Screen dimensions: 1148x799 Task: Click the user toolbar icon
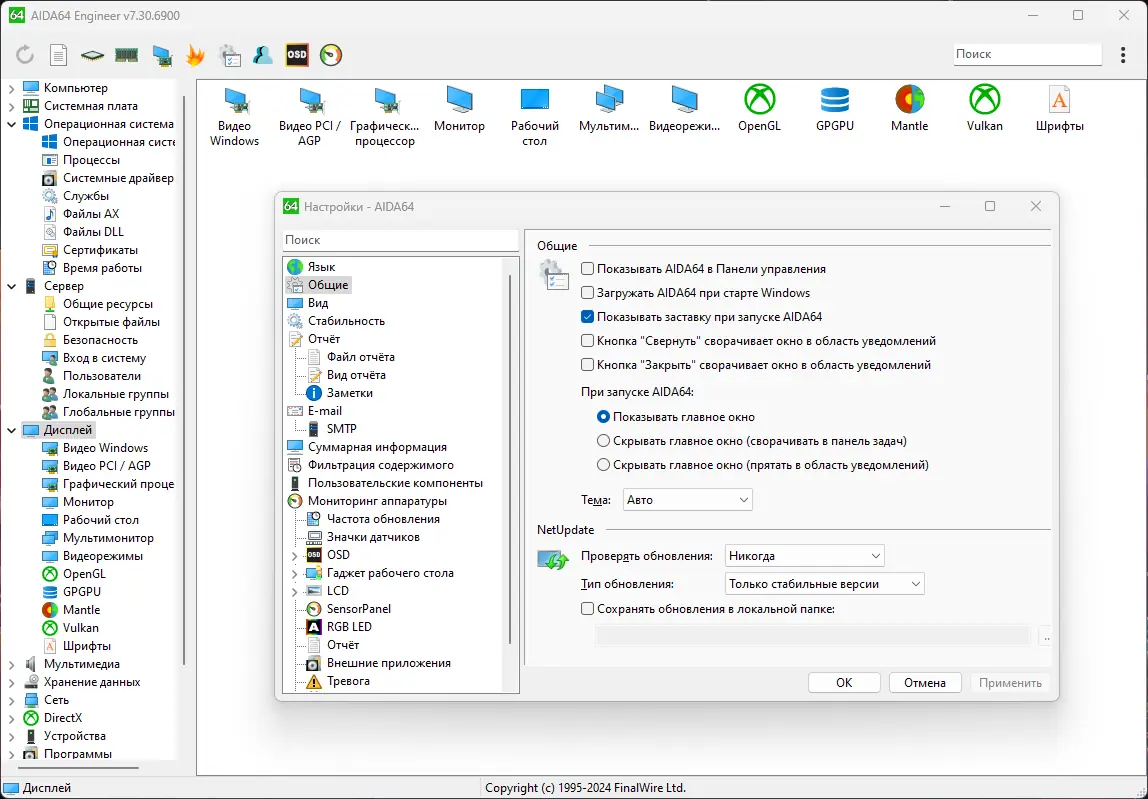tap(263, 55)
